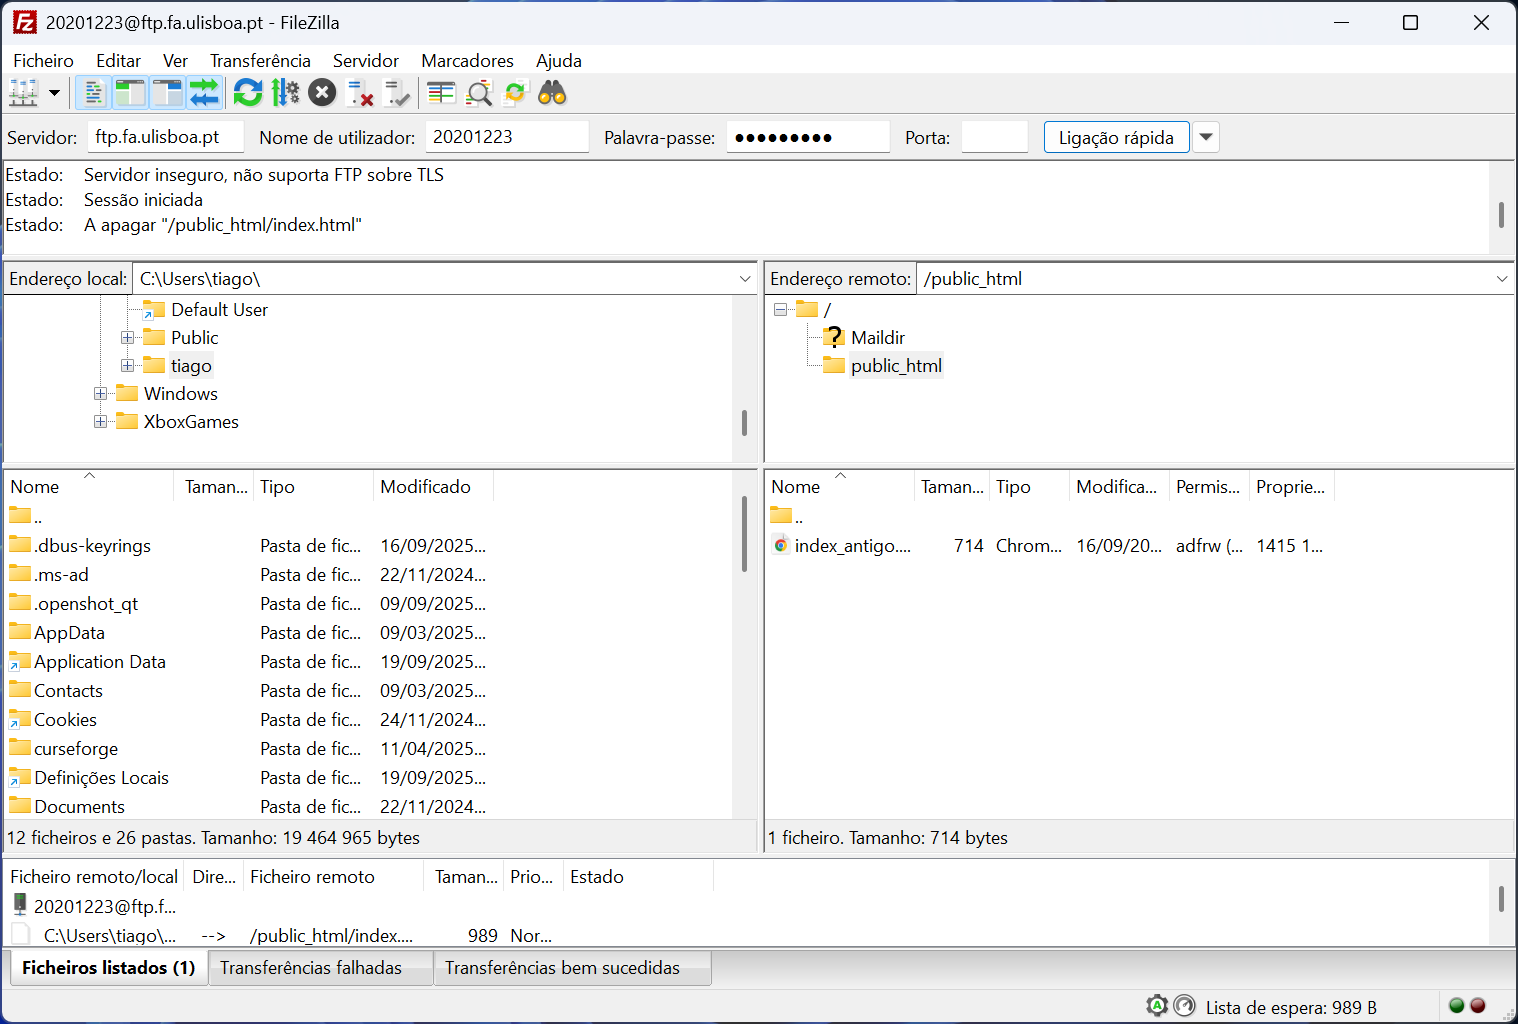Click the Chrome icon beside index_antigo file
1518x1024 pixels.
781,545
